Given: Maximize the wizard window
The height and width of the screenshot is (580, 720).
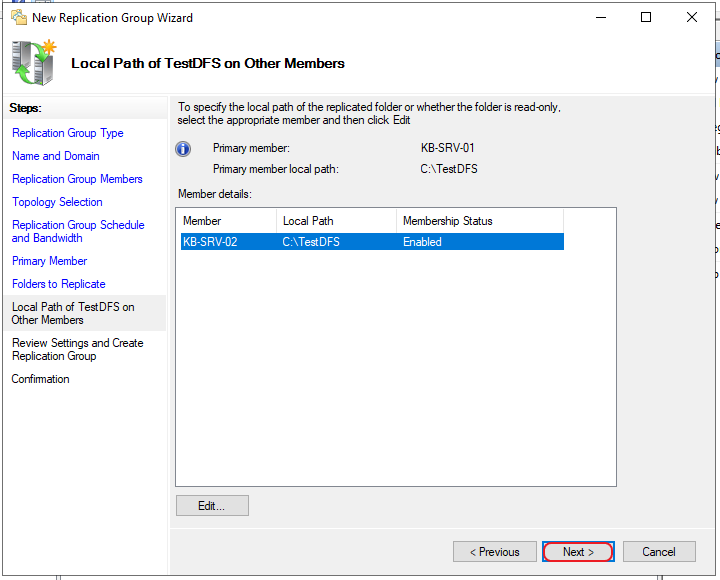Looking at the screenshot, I should (646, 17).
